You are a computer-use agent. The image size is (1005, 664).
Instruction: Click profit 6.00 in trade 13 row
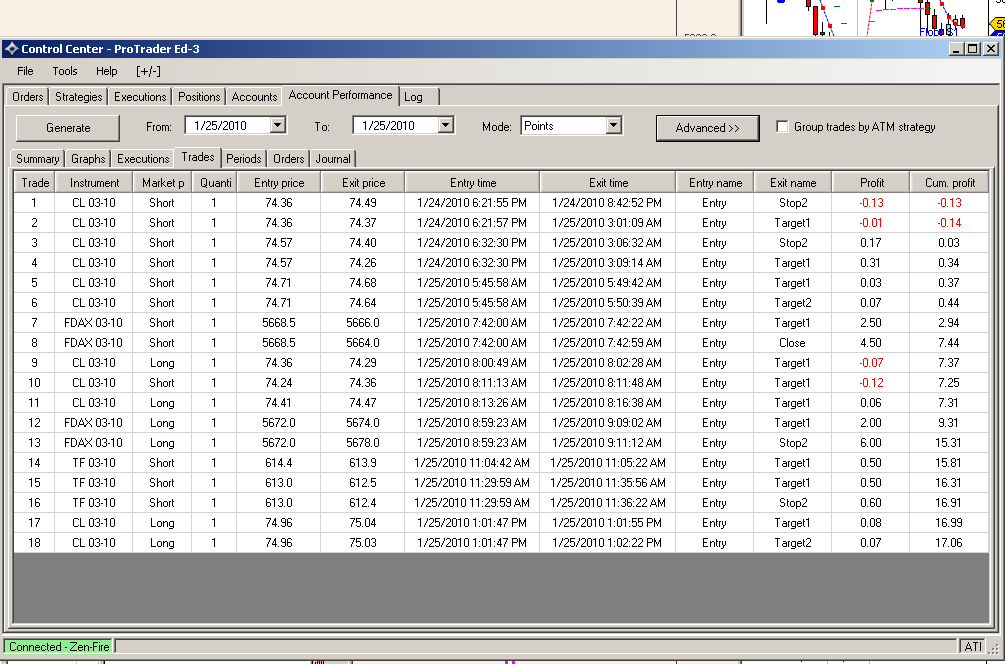[x=871, y=442]
